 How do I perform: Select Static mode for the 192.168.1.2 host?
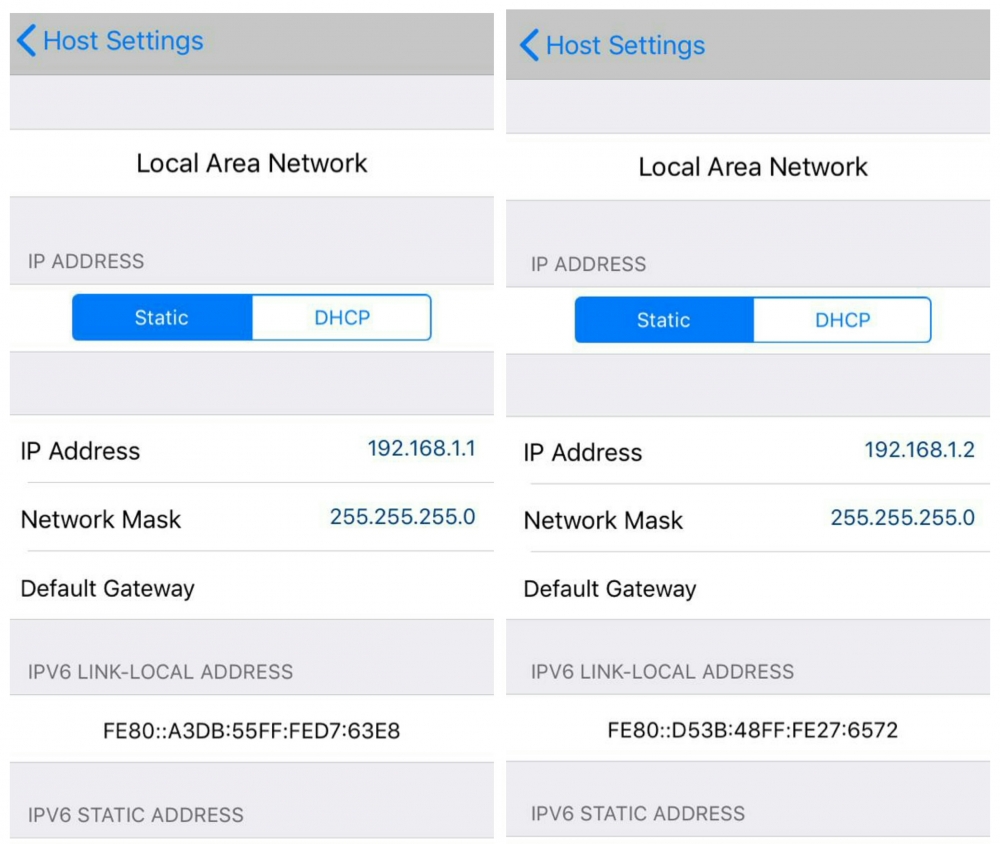click(x=664, y=320)
